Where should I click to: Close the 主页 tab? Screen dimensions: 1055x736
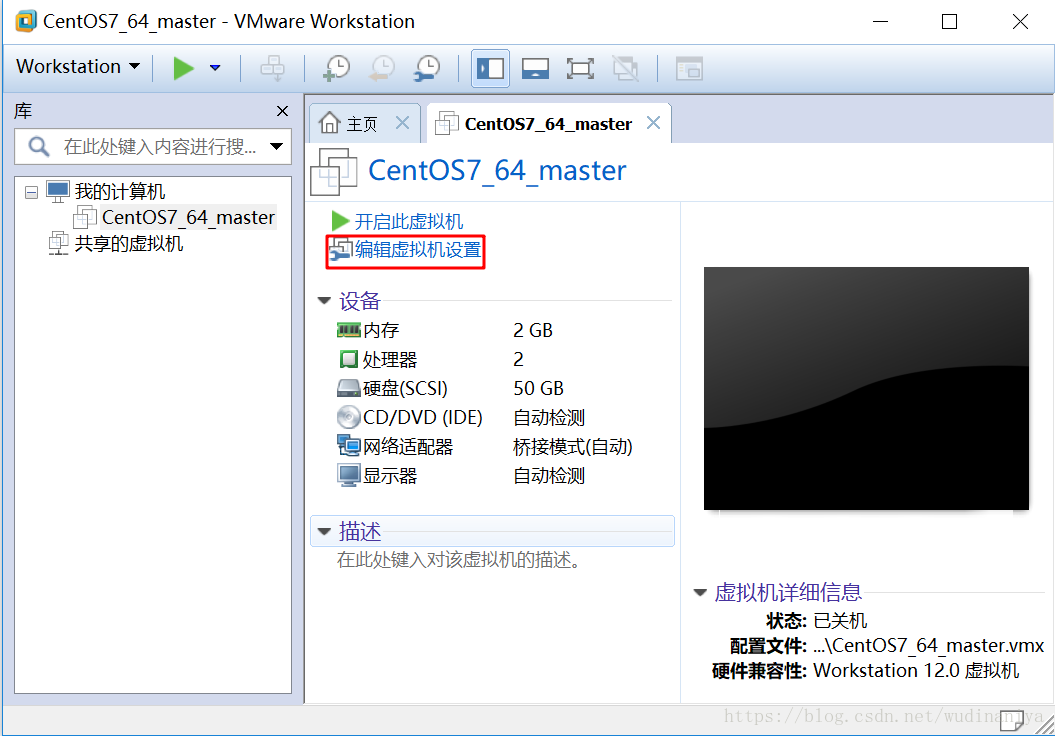[402, 122]
